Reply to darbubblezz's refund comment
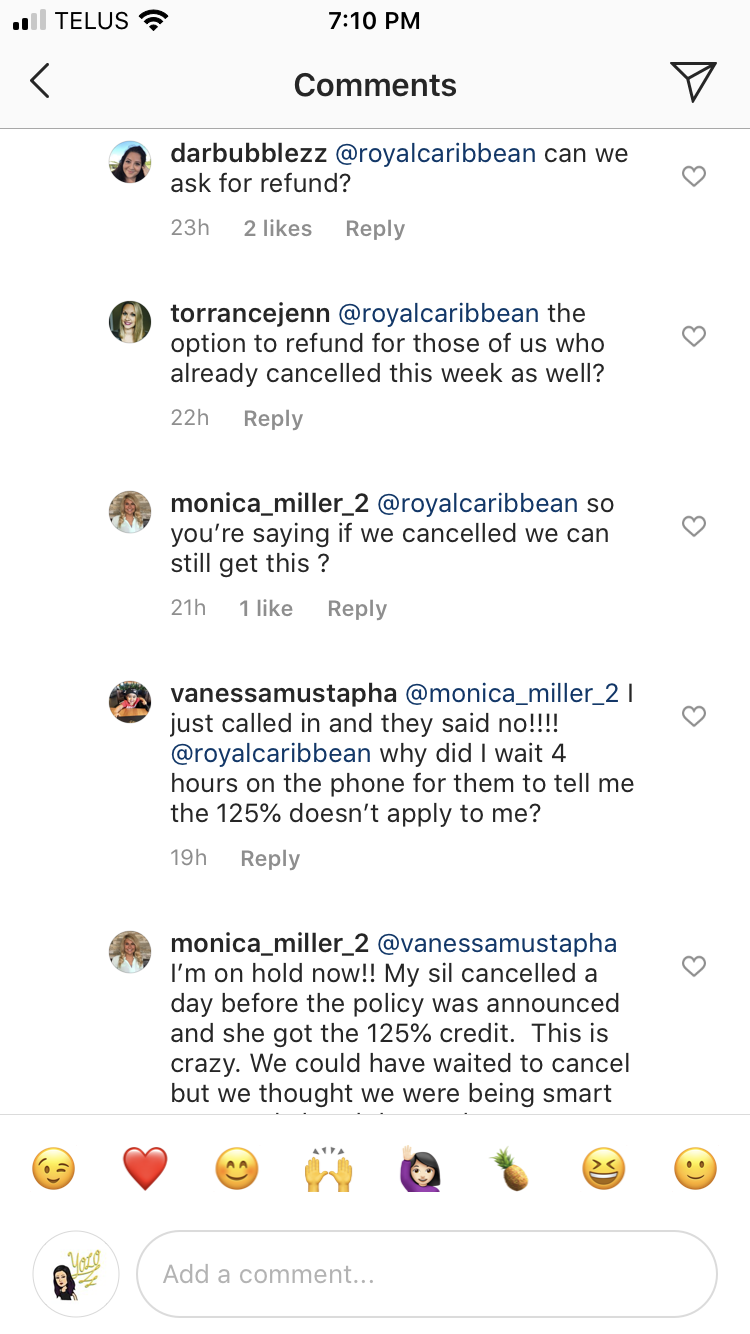Image resolution: width=750 pixels, height=1334 pixels. tap(375, 228)
